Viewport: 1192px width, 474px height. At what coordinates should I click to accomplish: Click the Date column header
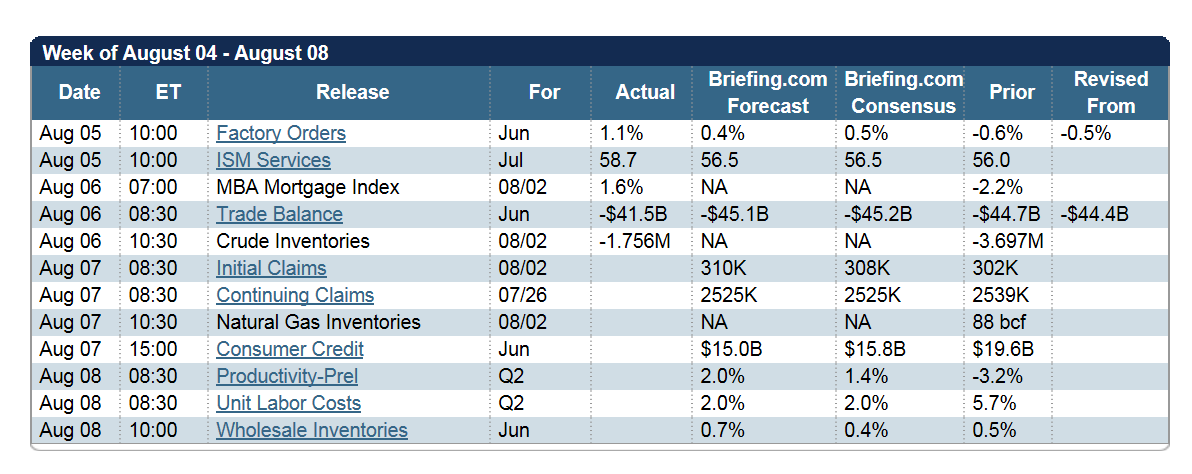(79, 92)
